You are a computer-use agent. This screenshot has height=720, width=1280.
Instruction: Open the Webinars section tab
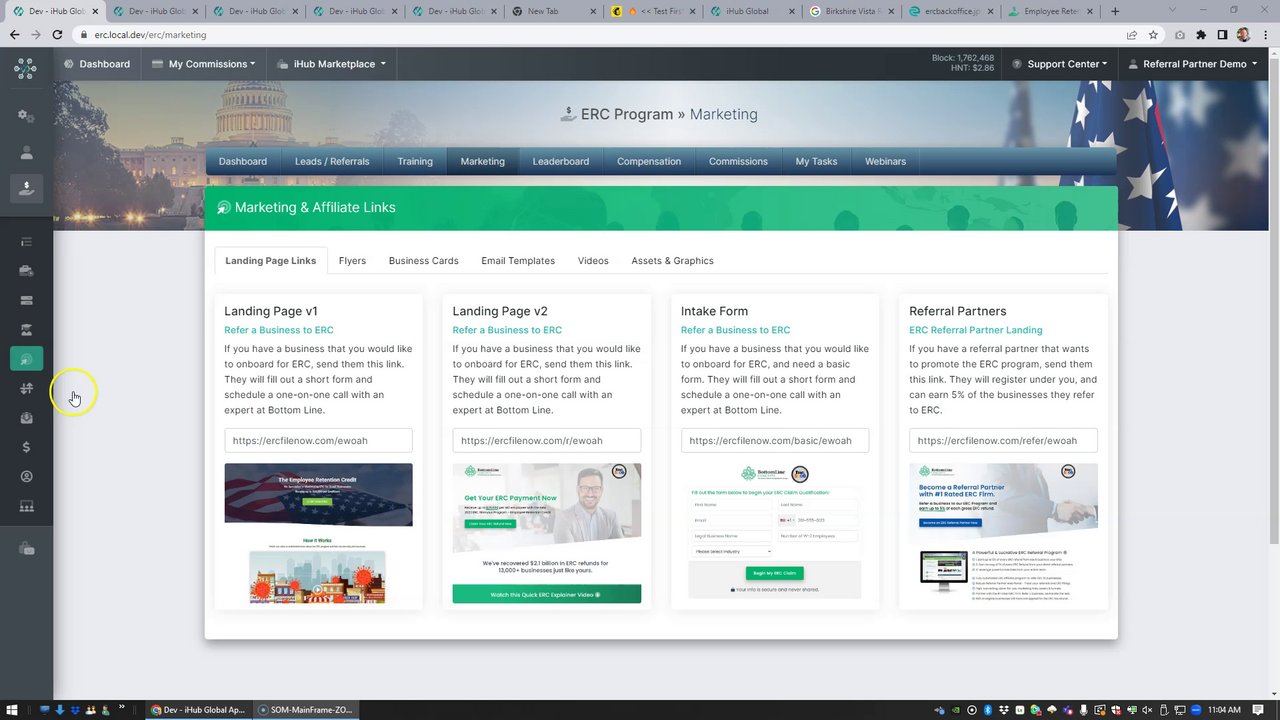[x=886, y=161]
